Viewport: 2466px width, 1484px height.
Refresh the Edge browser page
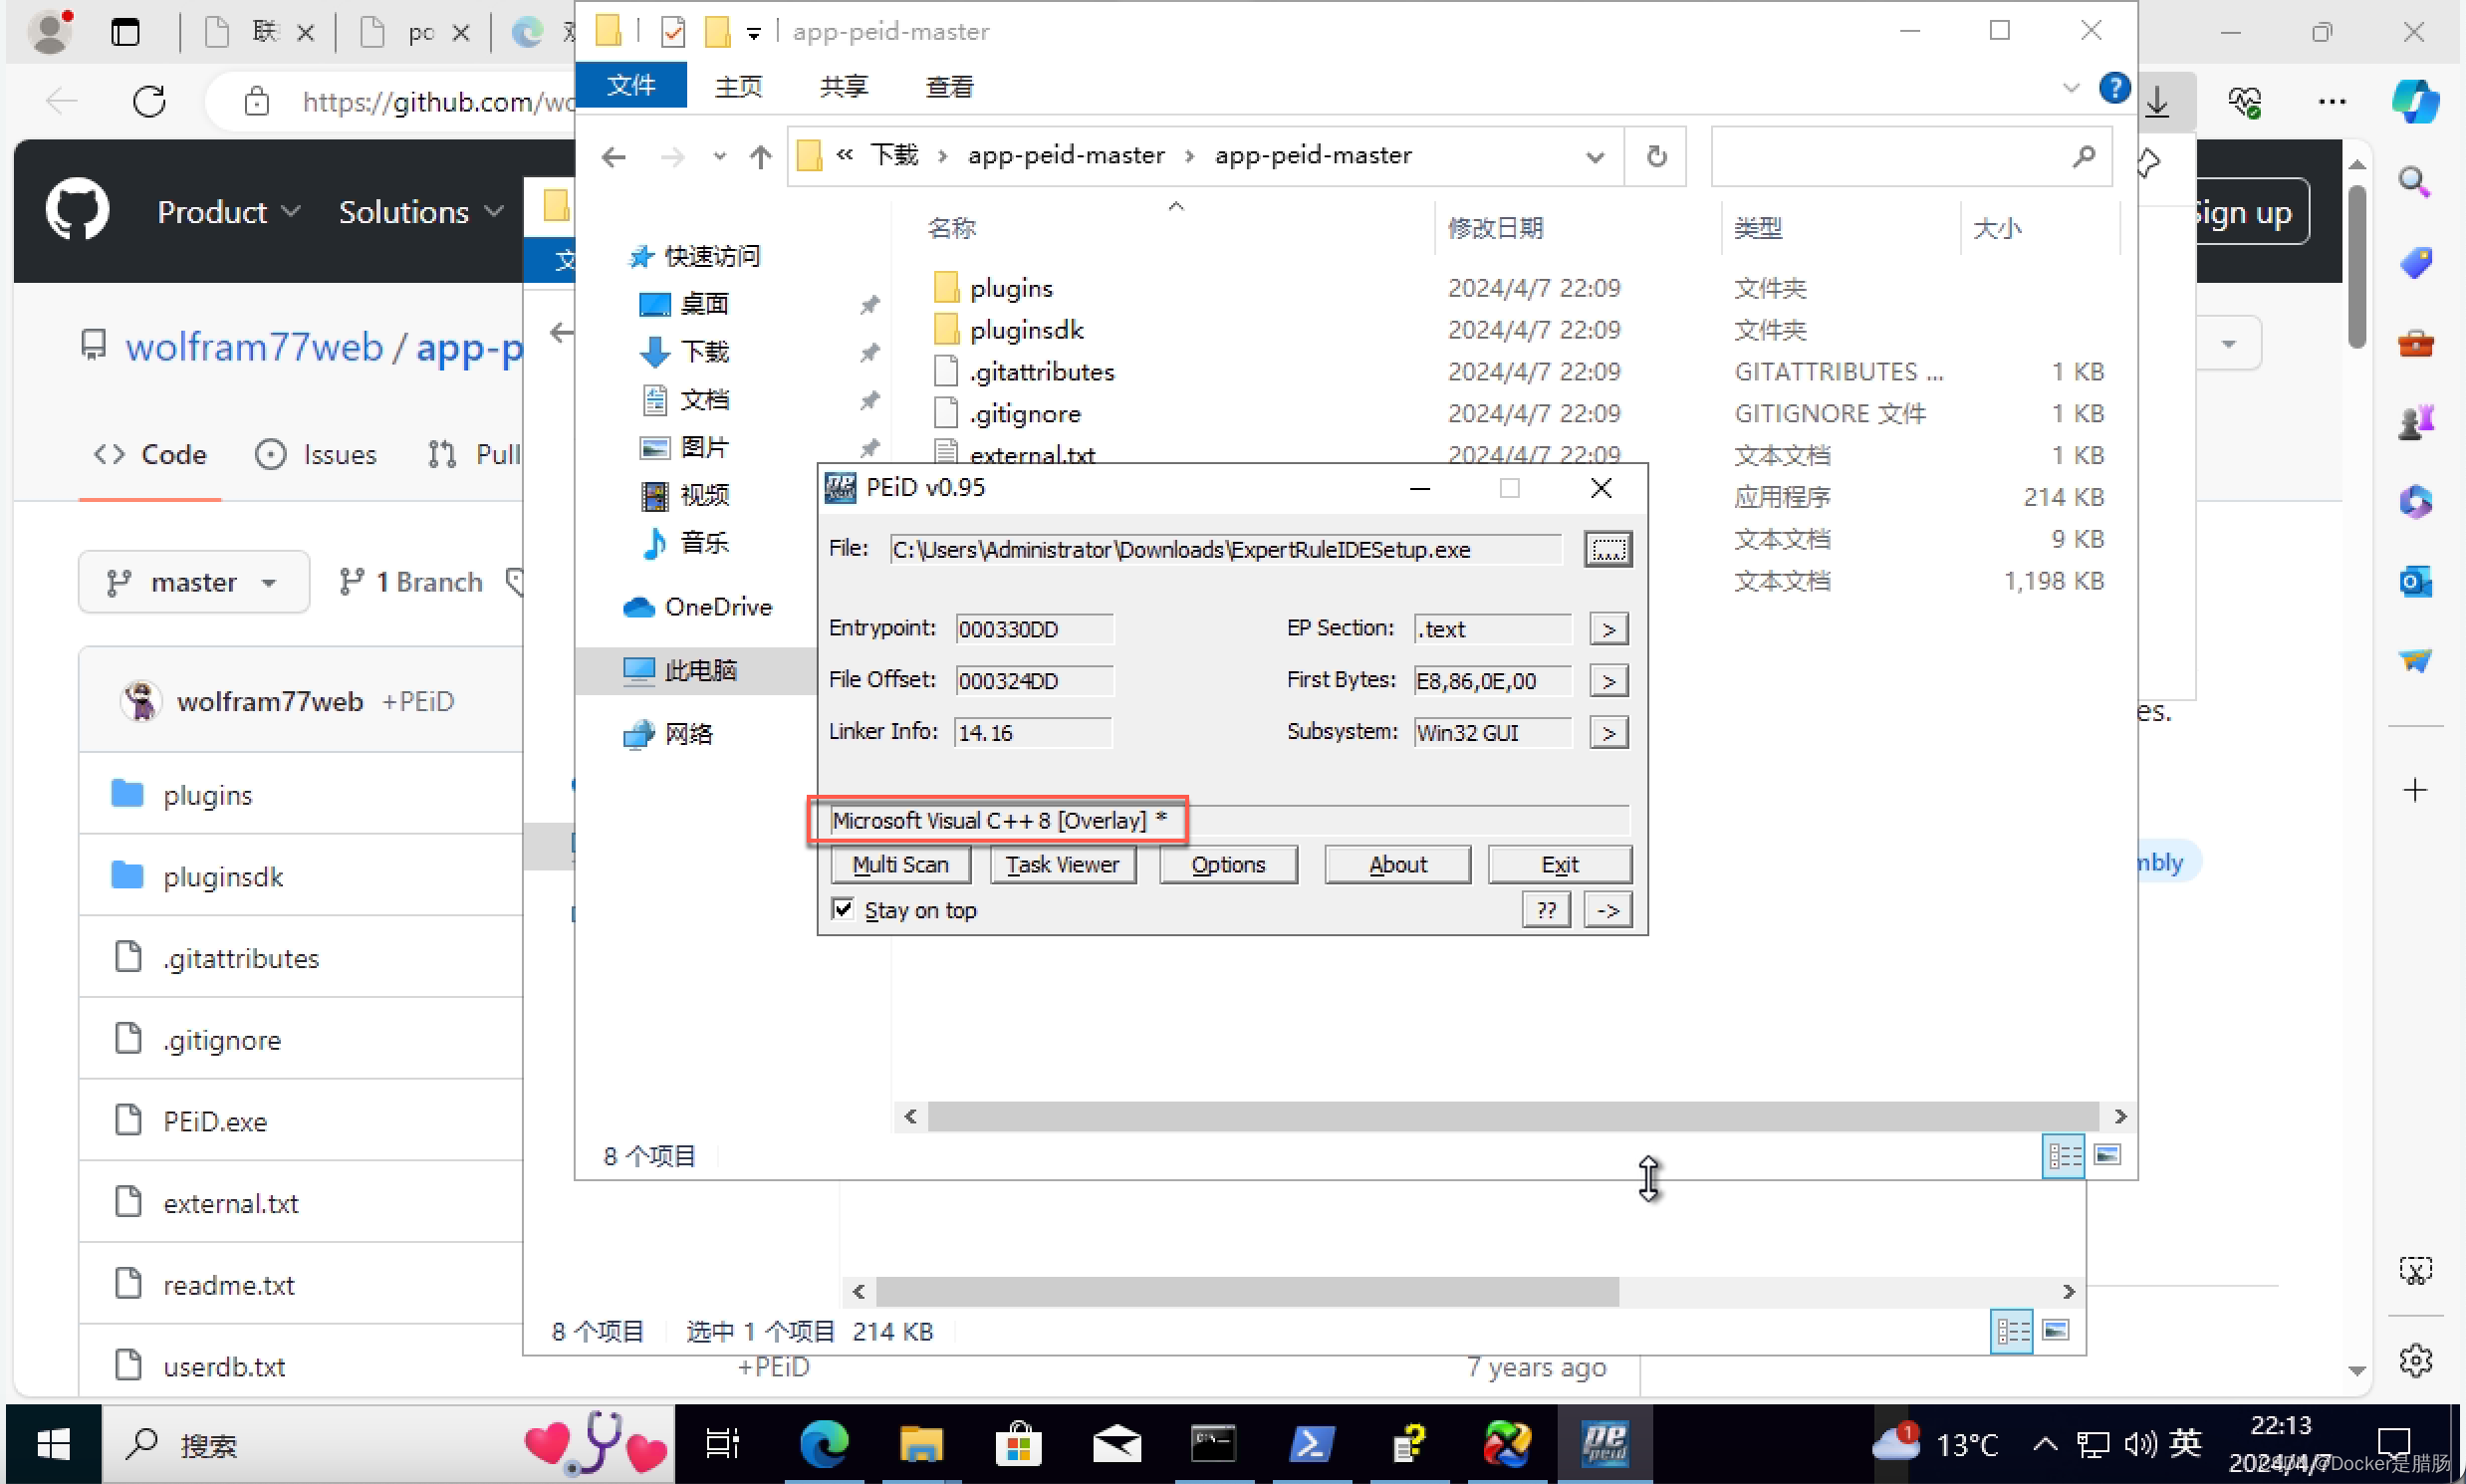coord(149,101)
